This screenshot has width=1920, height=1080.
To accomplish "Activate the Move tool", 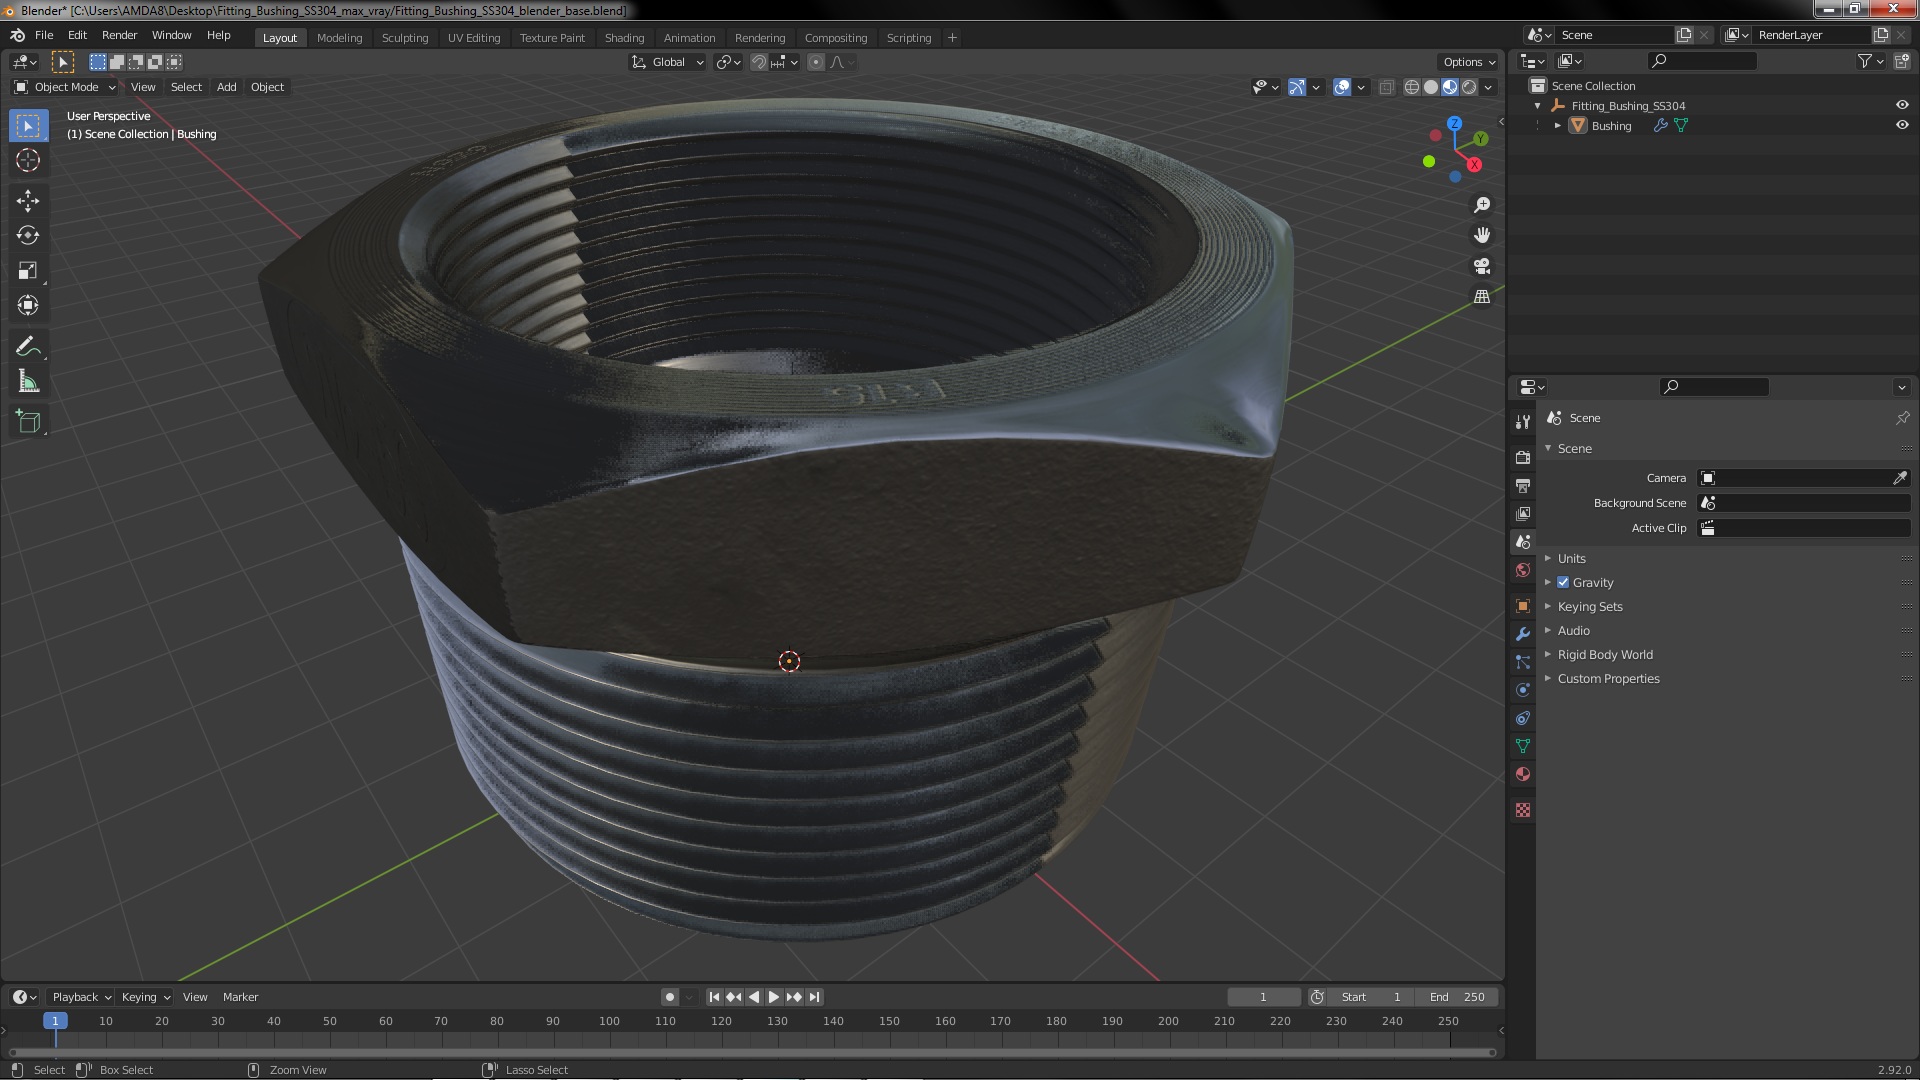I will (x=28, y=201).
